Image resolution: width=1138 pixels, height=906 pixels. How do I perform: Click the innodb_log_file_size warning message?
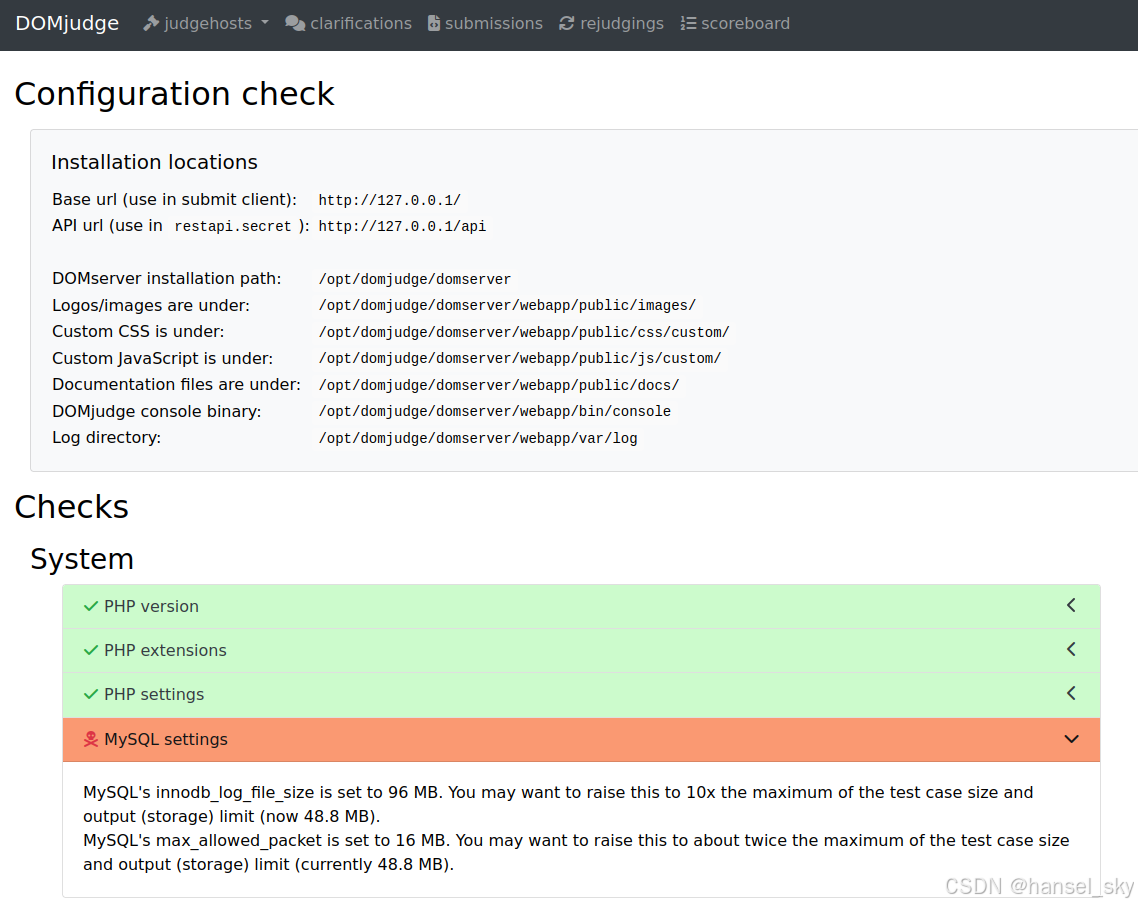(557, 804)
